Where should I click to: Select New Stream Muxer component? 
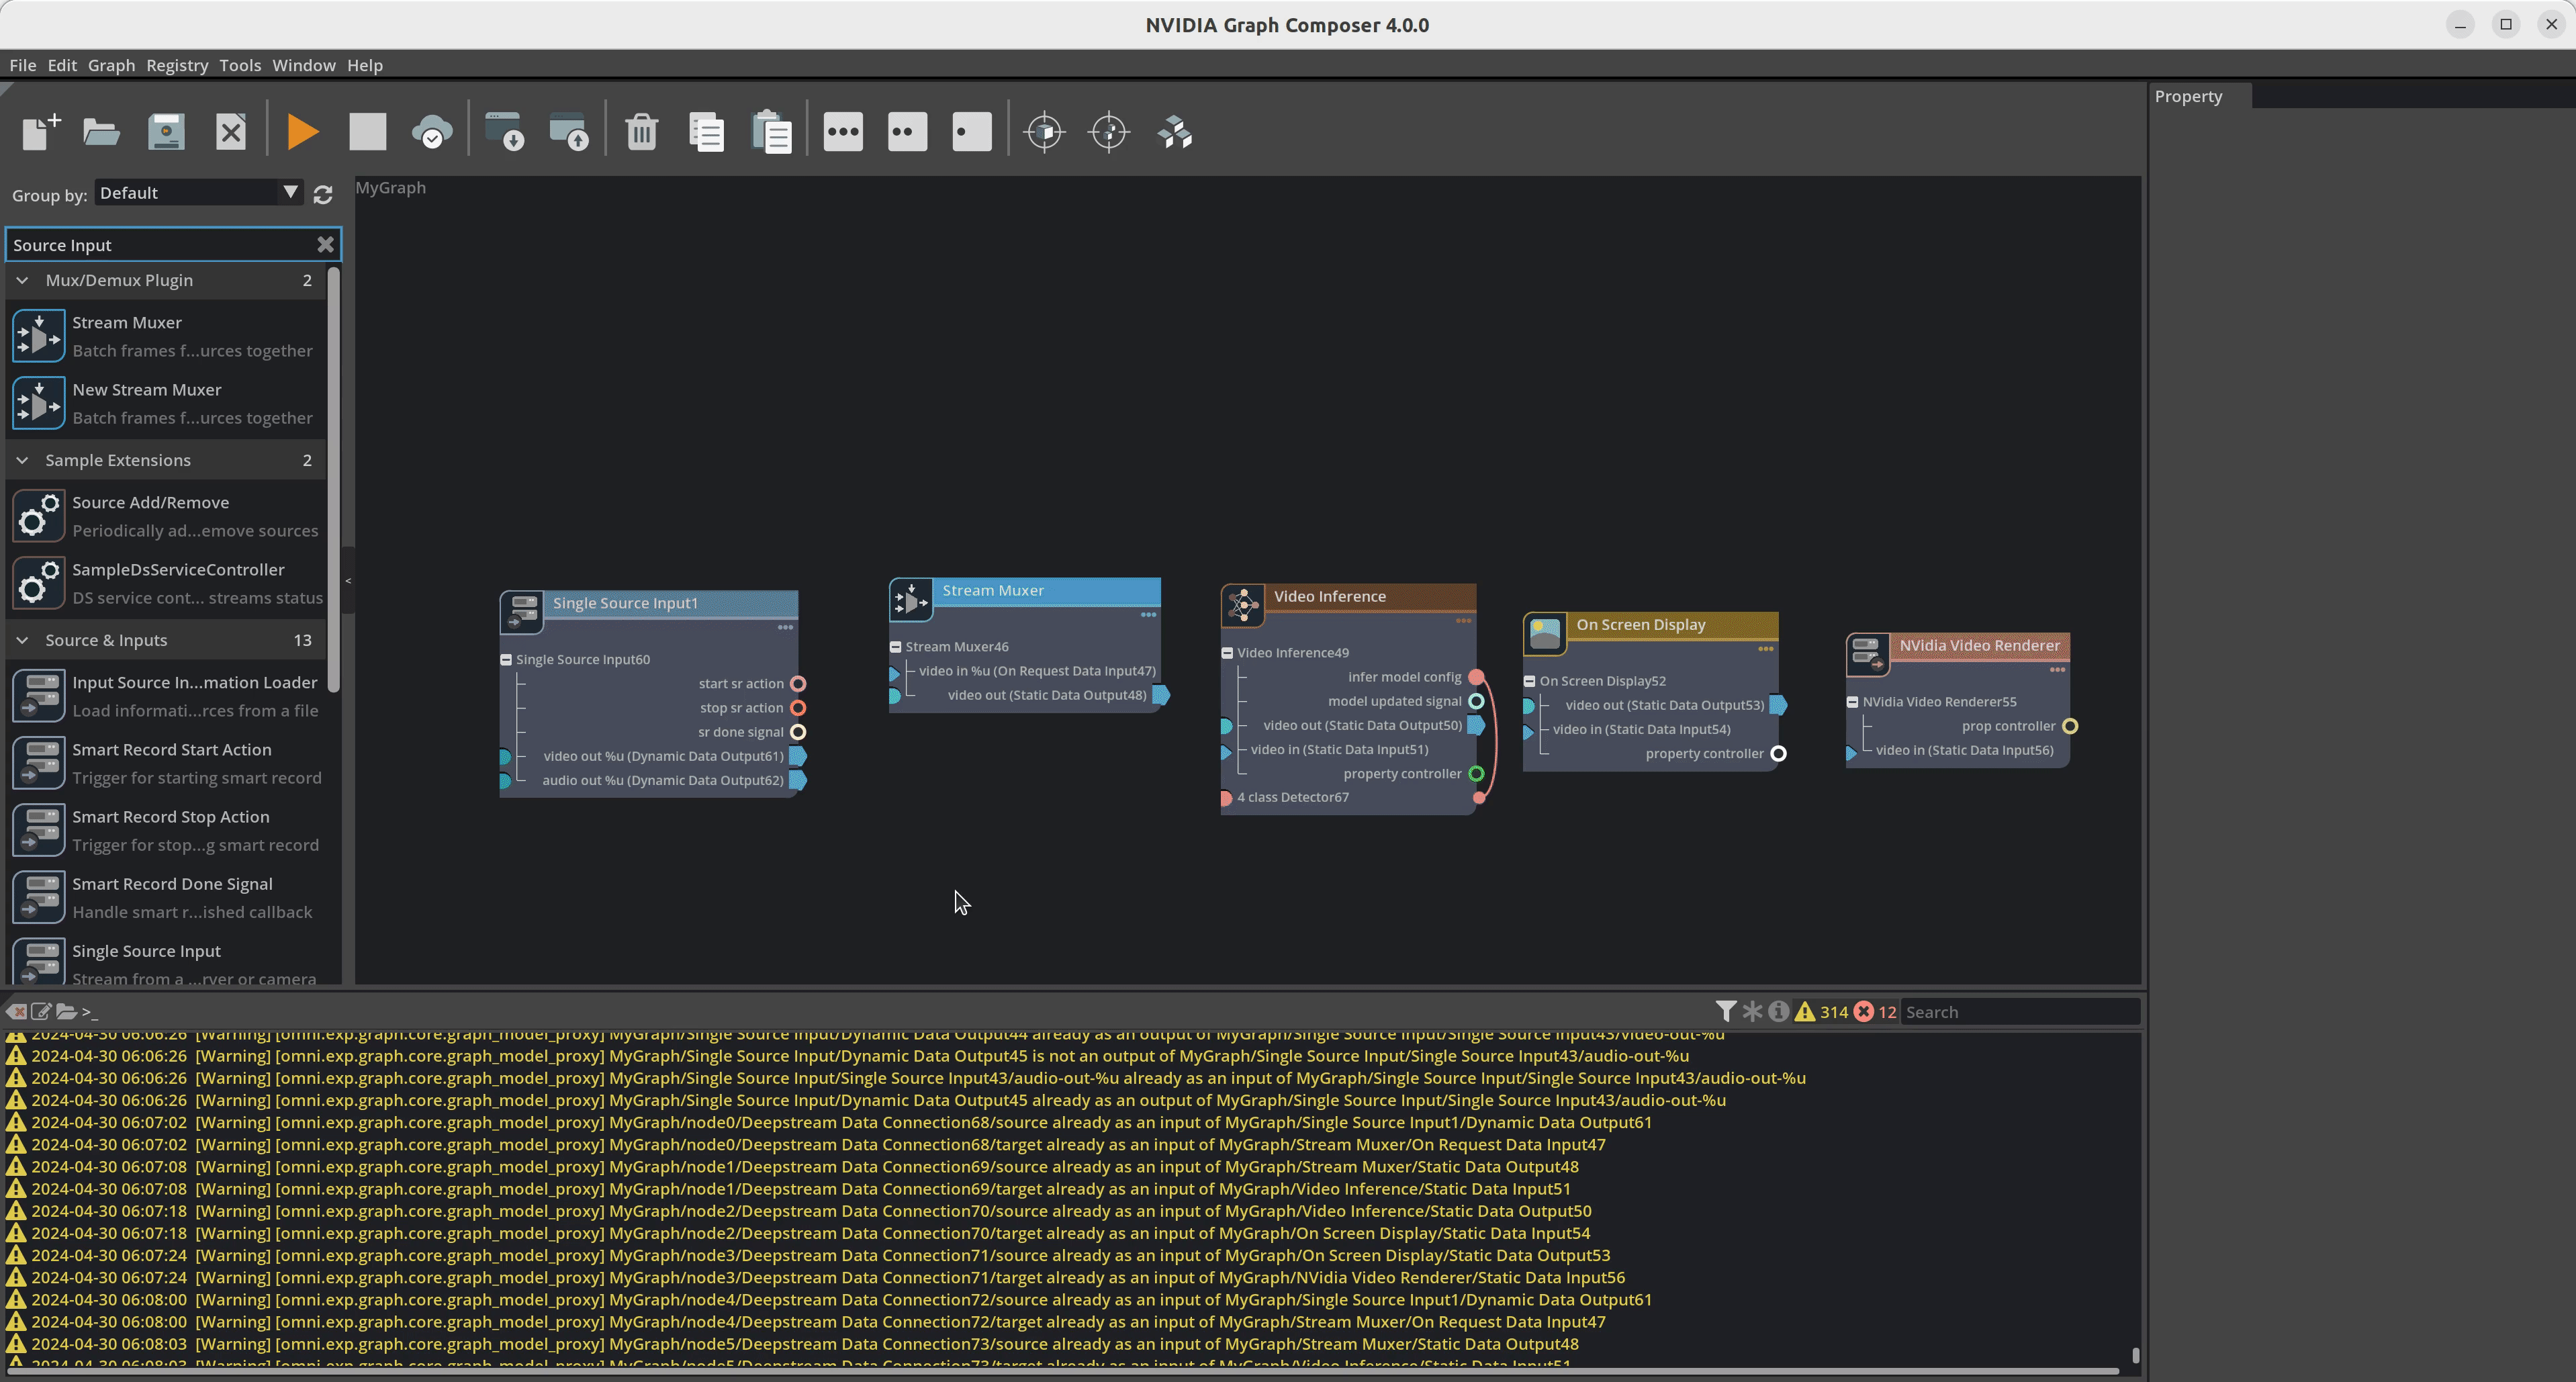coord(166,403)
